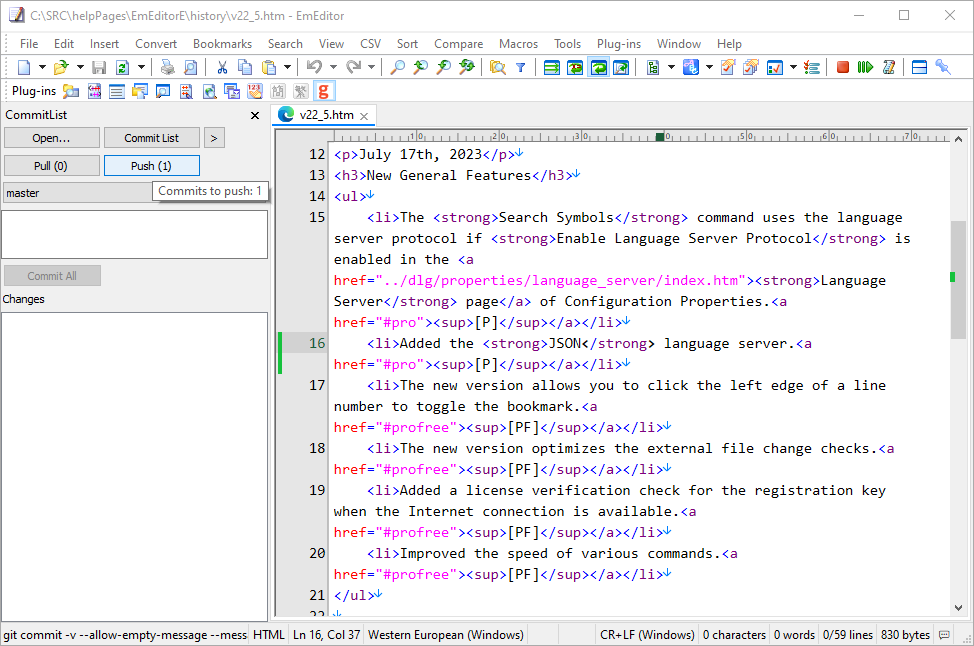Image resolution: width=974 pixels, height=646 pixels.
Task: Click the Redo arrow icon
Action: pyautogui.click(x=353, y=67)
